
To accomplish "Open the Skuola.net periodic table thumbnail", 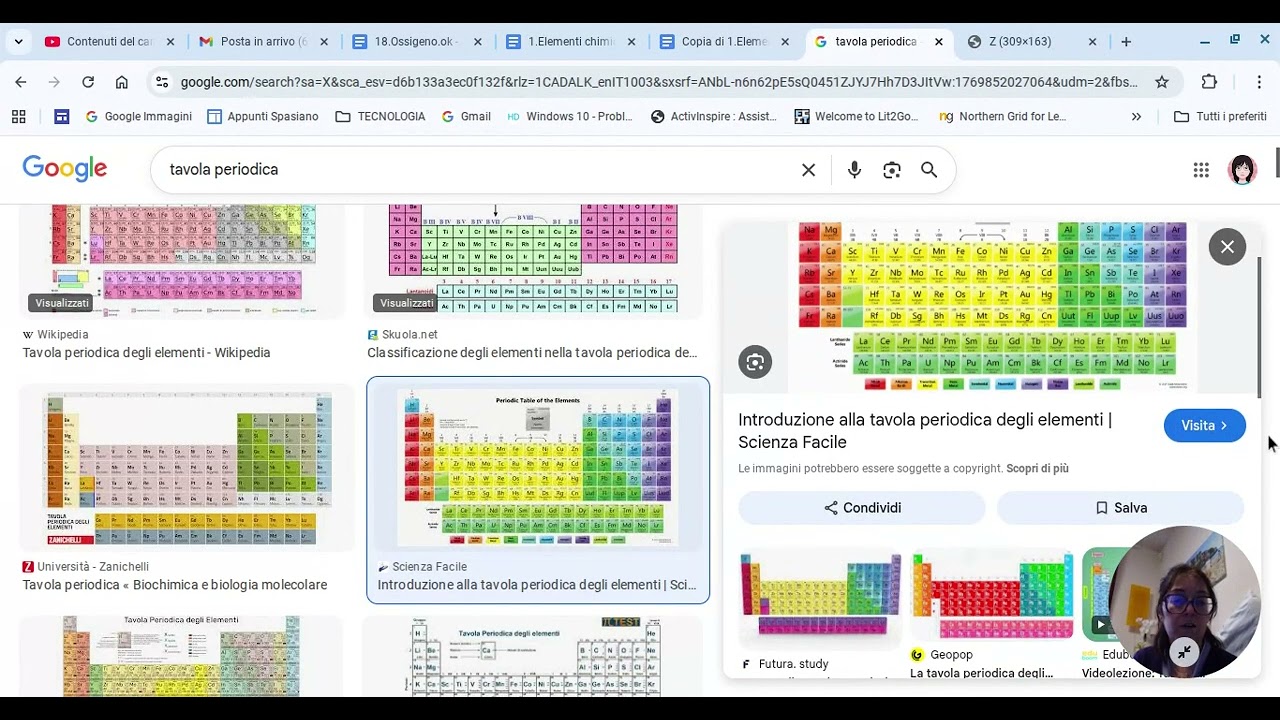I will pos(534,260).
